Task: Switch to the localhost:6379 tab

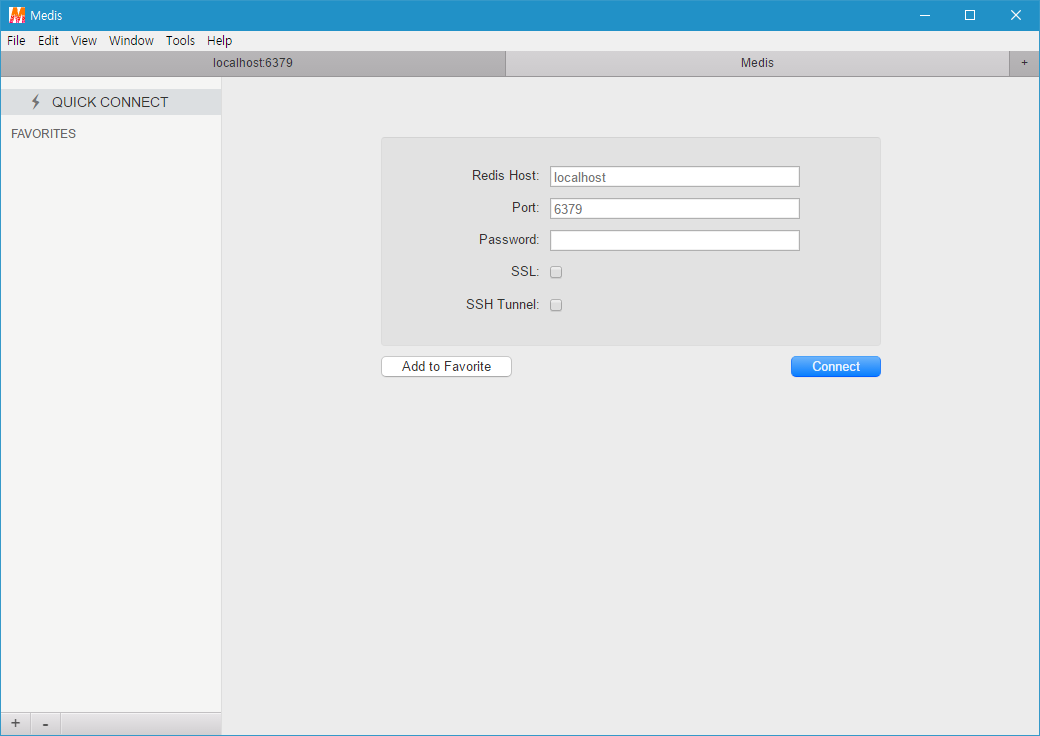Action: point(253,63)
